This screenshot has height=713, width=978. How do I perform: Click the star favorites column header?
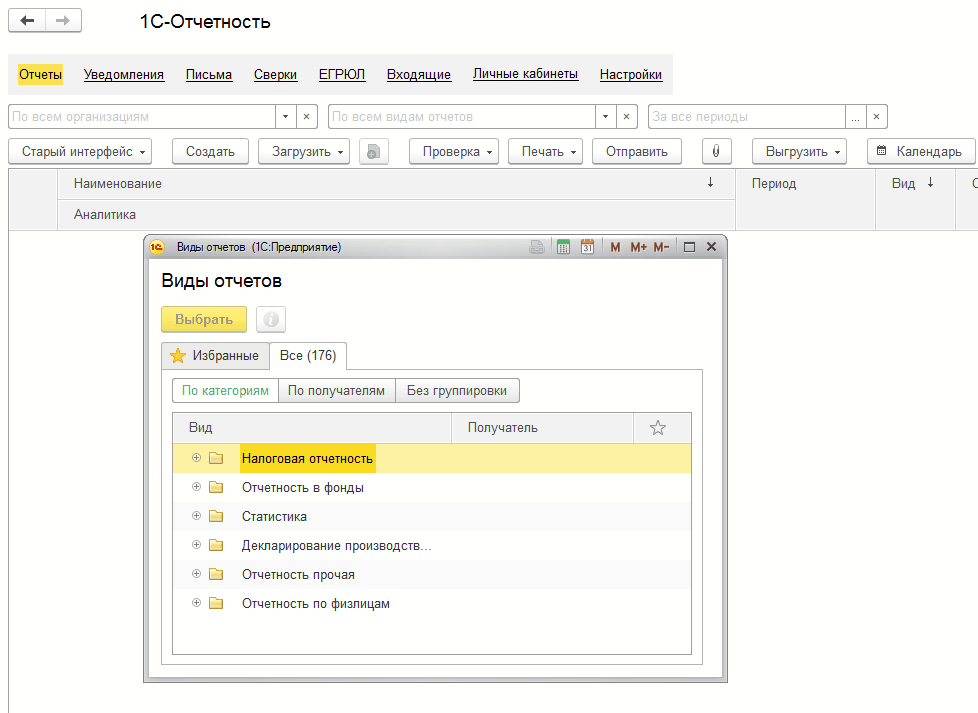pos(657,428)
